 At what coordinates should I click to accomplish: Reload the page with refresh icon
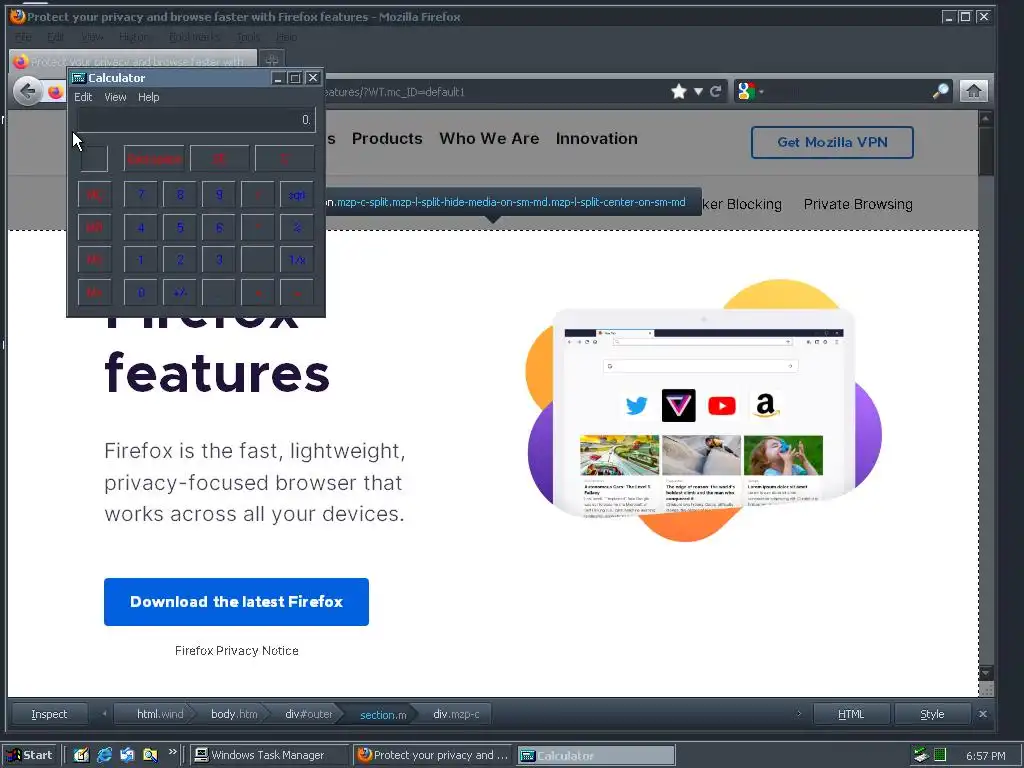click(716, 91)
